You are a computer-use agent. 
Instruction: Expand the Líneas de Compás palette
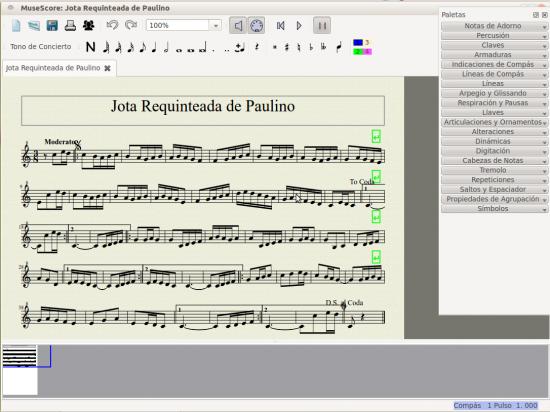click(x=494, y=74)
